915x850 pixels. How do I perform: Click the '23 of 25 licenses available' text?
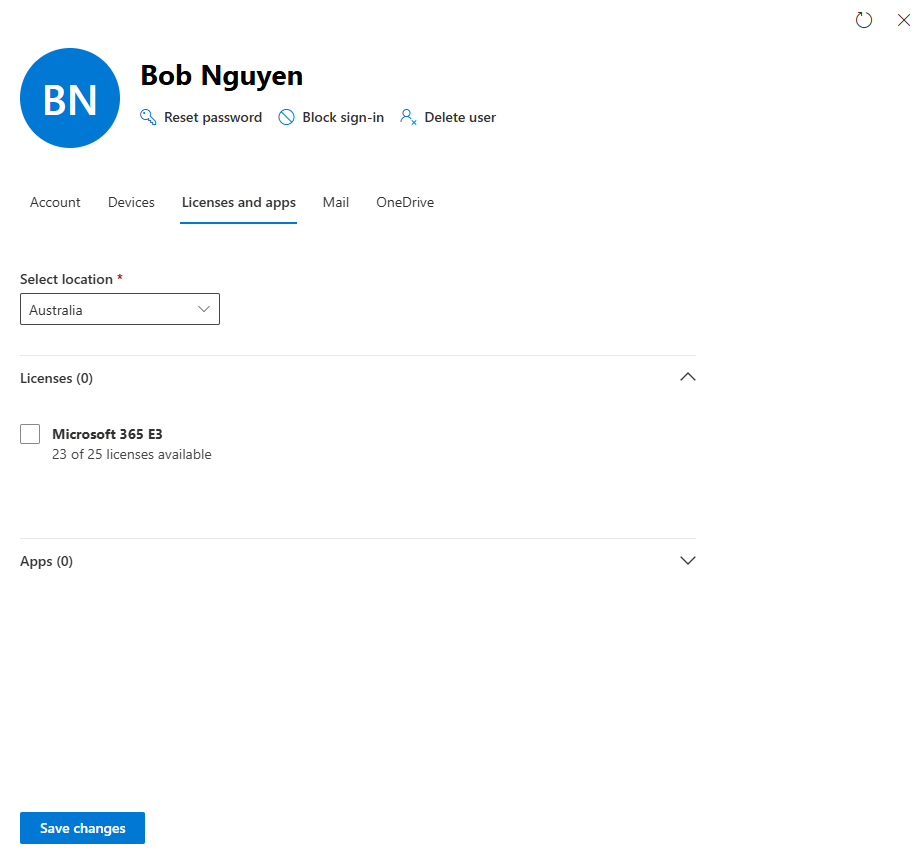point(132,454)
